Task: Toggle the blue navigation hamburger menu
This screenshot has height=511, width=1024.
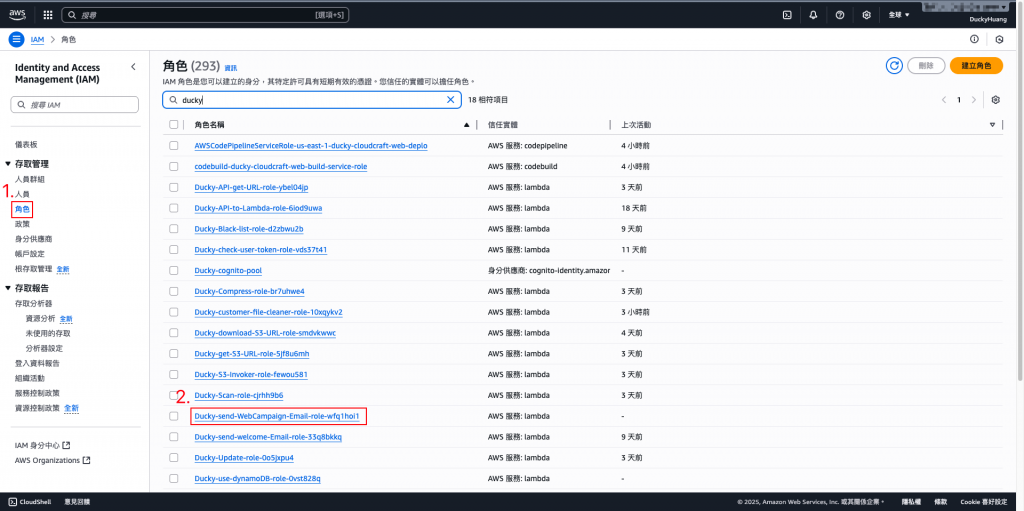Action: click(x=16, y=39)
